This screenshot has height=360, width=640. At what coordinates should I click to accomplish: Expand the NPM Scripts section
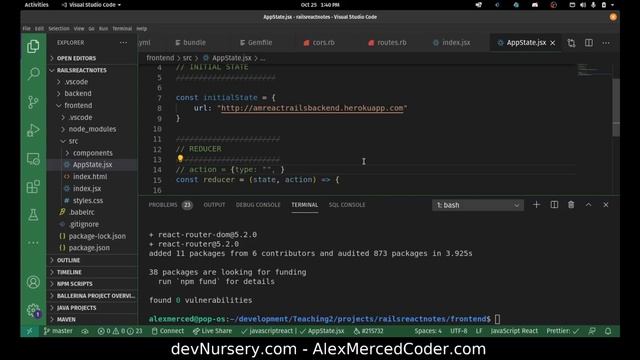(x=74, y=284)
